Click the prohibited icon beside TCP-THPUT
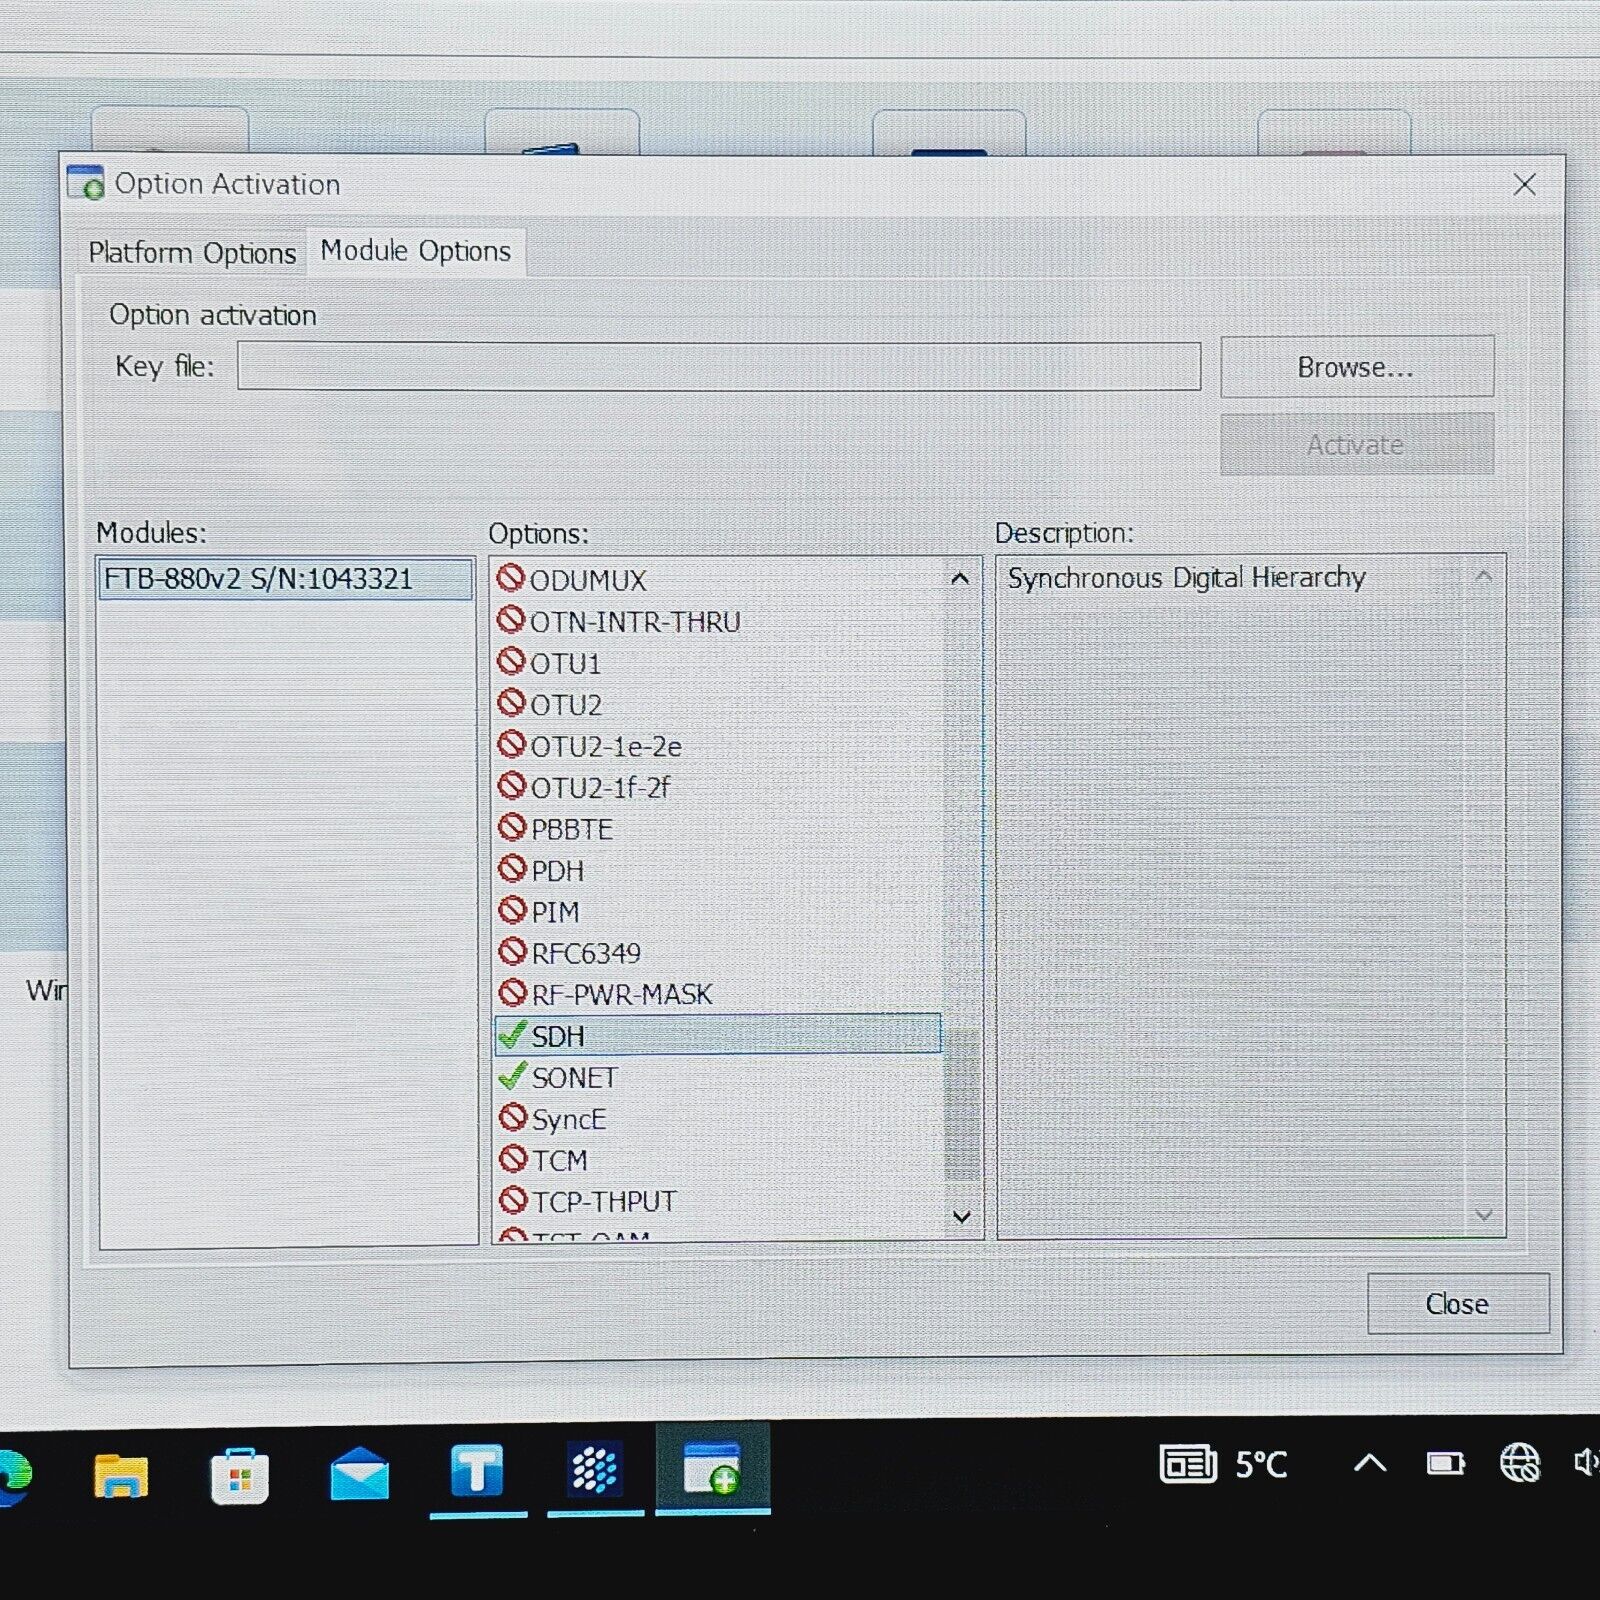The height and width of the screenshot is (1600, 1600). click(513, 1199)
